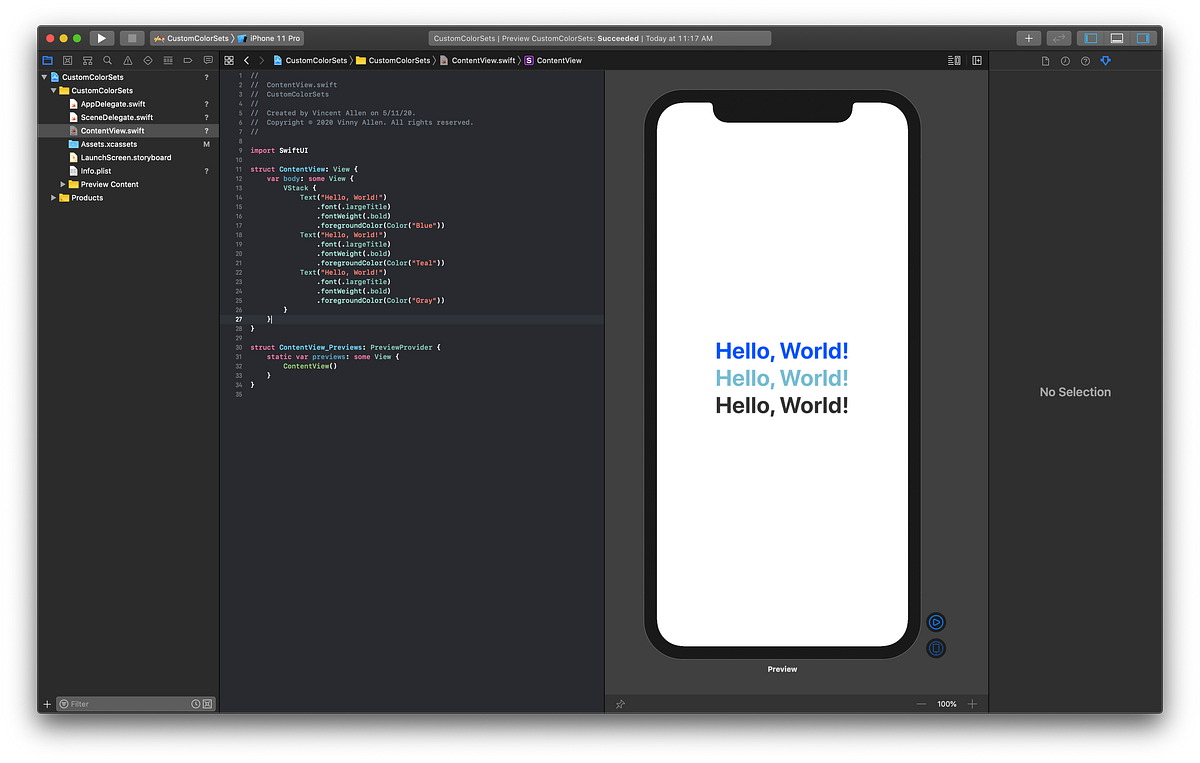Open the Source Control navigator

67,60
